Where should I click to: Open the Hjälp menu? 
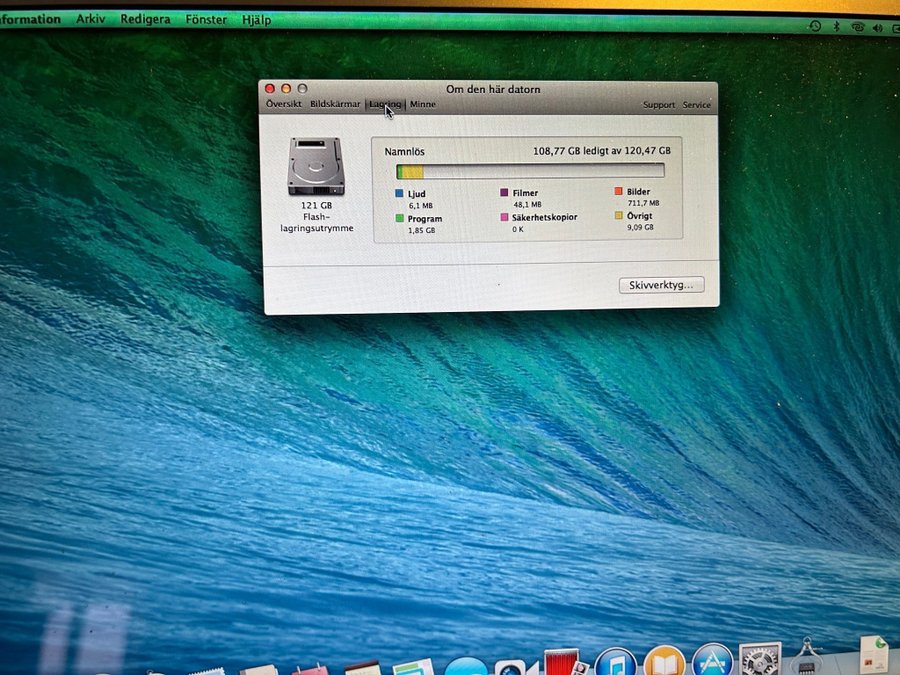click(256, 20)
